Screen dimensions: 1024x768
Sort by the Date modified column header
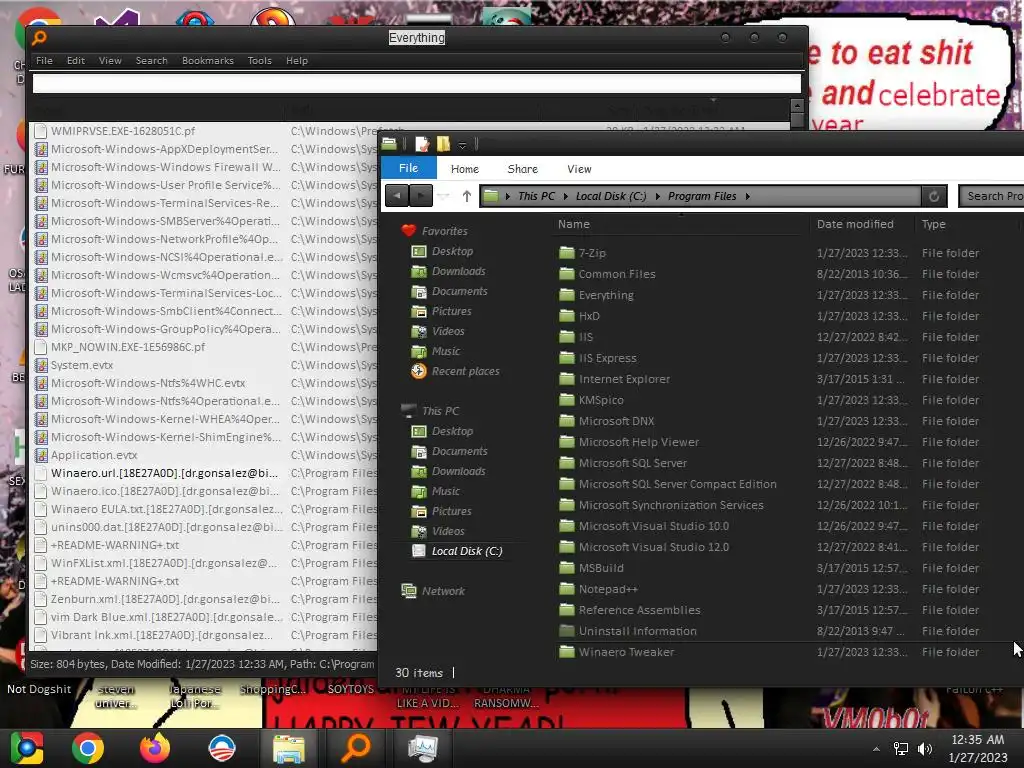(x=855, y=224)
